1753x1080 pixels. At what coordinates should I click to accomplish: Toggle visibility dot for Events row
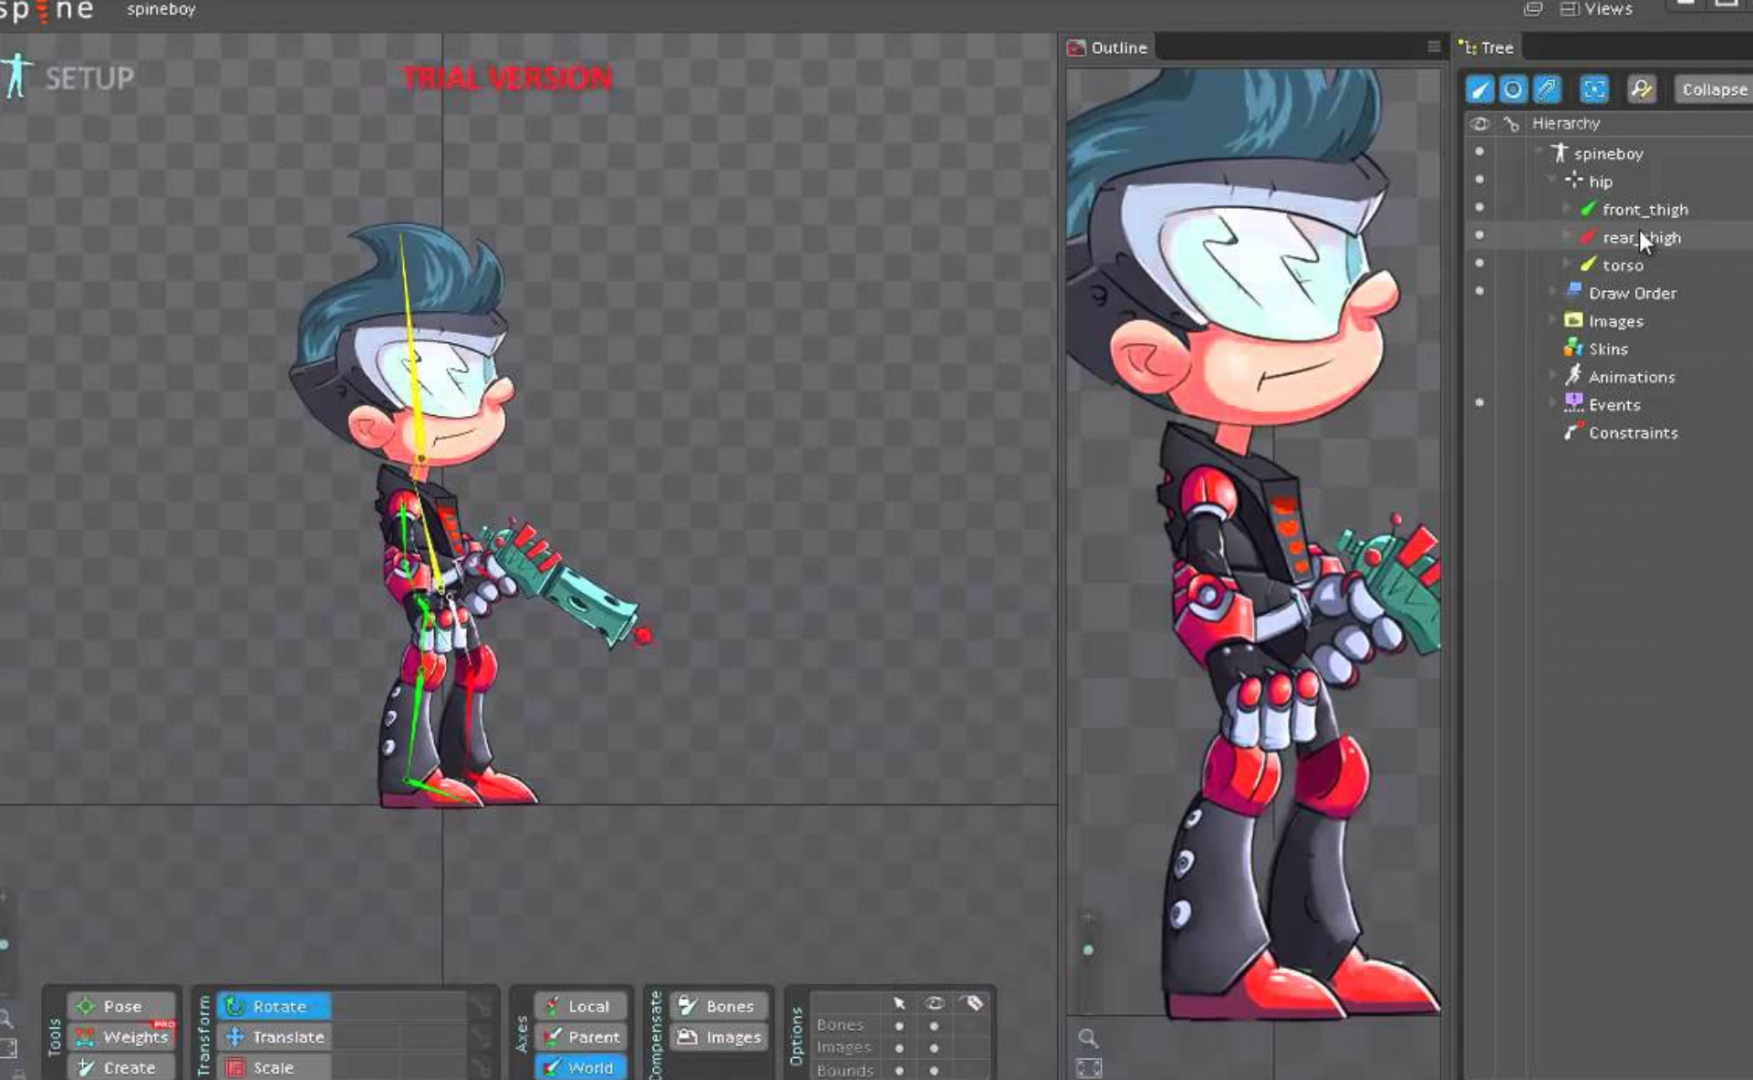(x=1479, y=403)
